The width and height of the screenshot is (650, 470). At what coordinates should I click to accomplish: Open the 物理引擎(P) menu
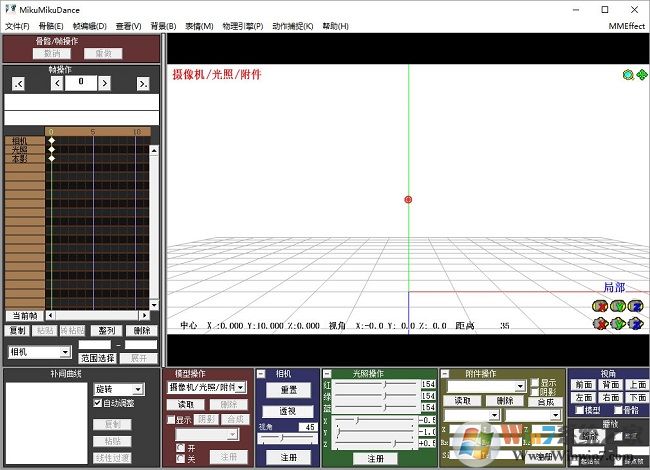click(x=242, y=26)
